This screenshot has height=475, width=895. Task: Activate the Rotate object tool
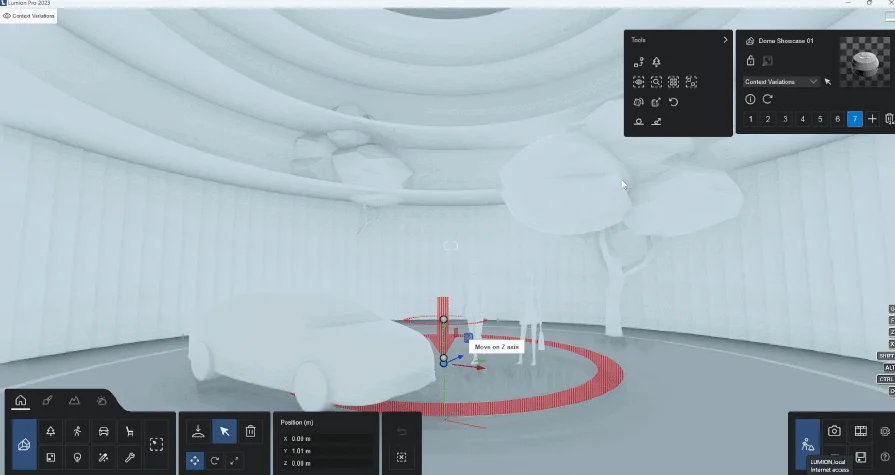(x=215, y=460)
